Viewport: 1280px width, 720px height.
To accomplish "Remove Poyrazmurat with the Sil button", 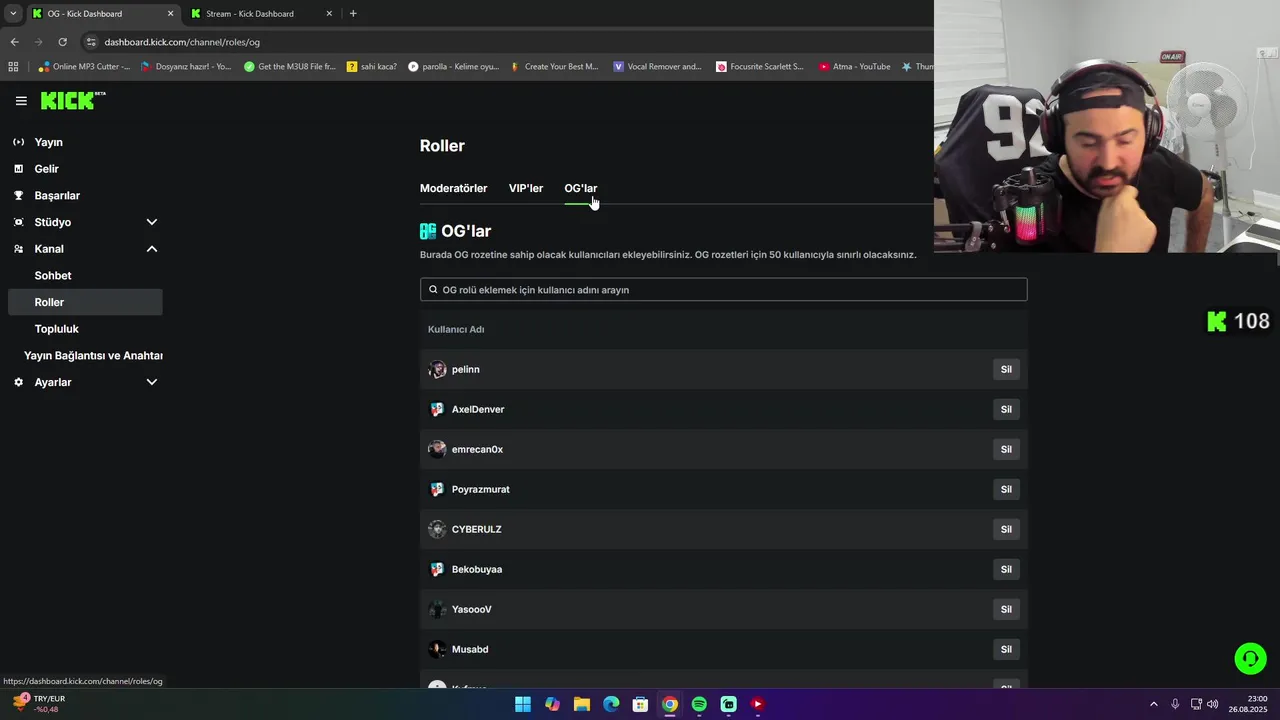I will 1006,489.
